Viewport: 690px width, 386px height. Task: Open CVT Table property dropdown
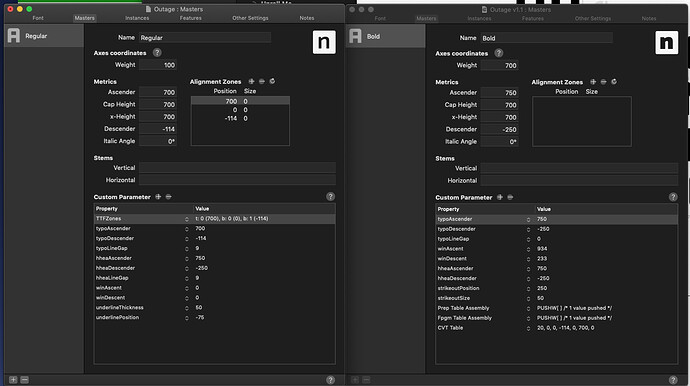coord(529,328)
